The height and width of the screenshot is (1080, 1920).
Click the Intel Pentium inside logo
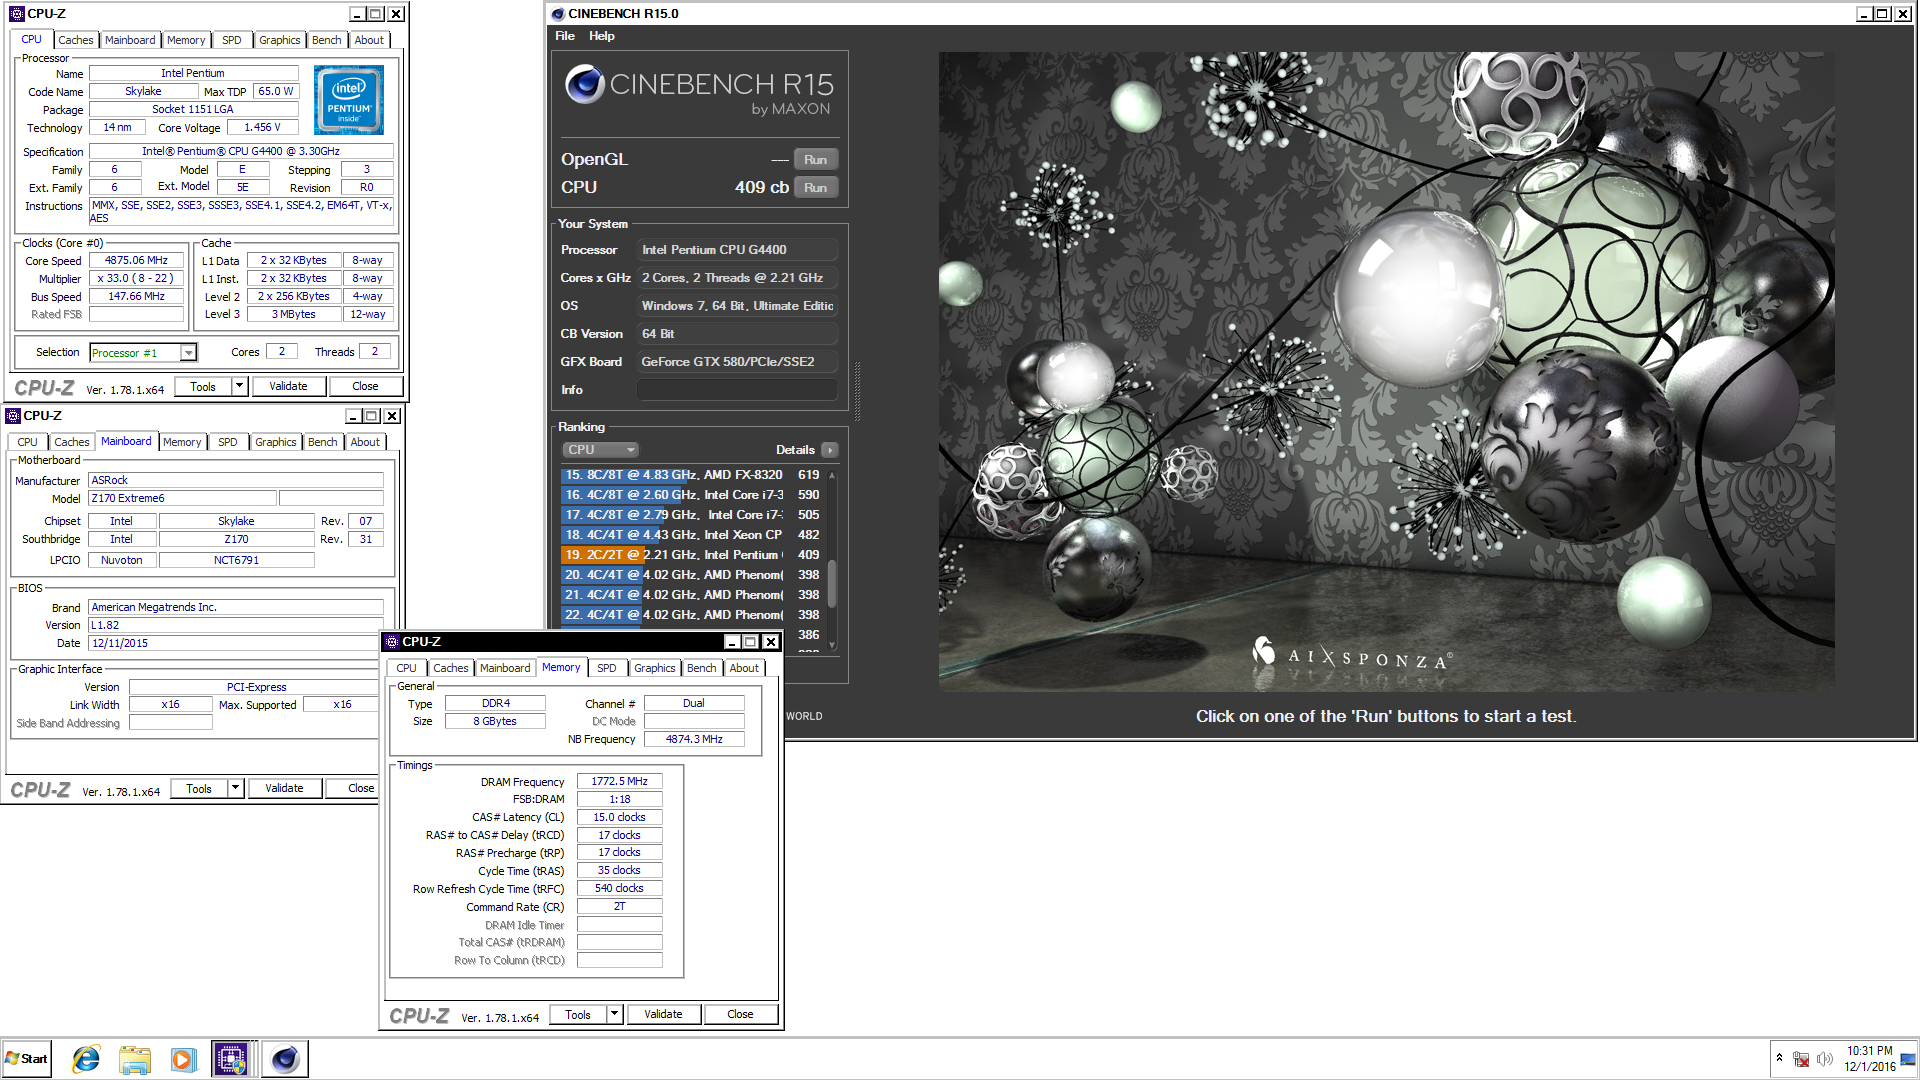point(349,100)
